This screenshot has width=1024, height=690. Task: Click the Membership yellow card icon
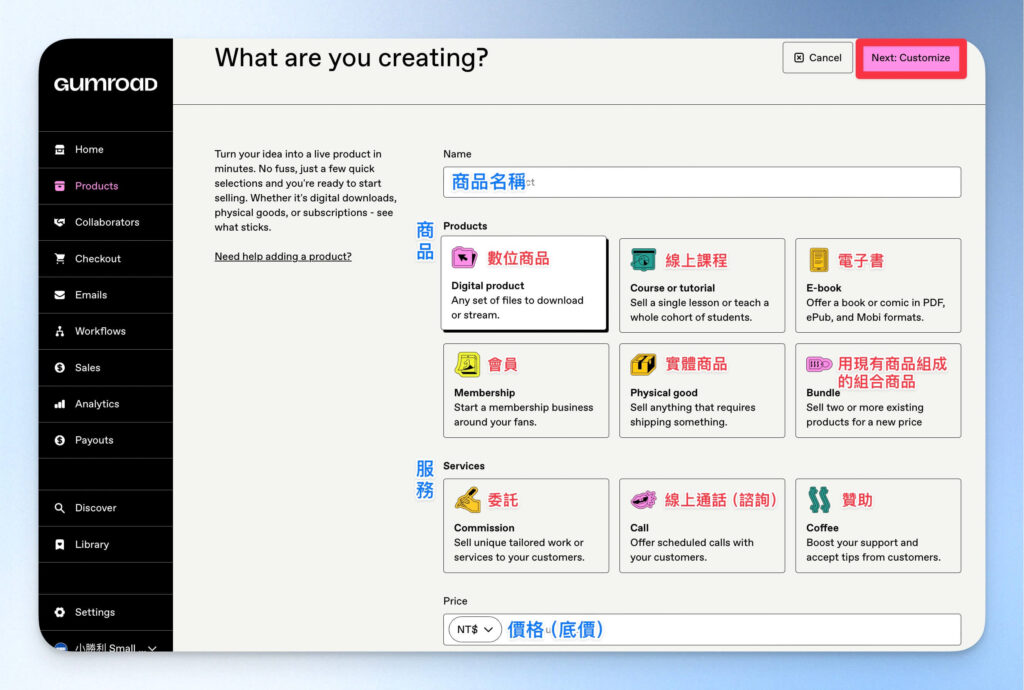tap(468, 365)
